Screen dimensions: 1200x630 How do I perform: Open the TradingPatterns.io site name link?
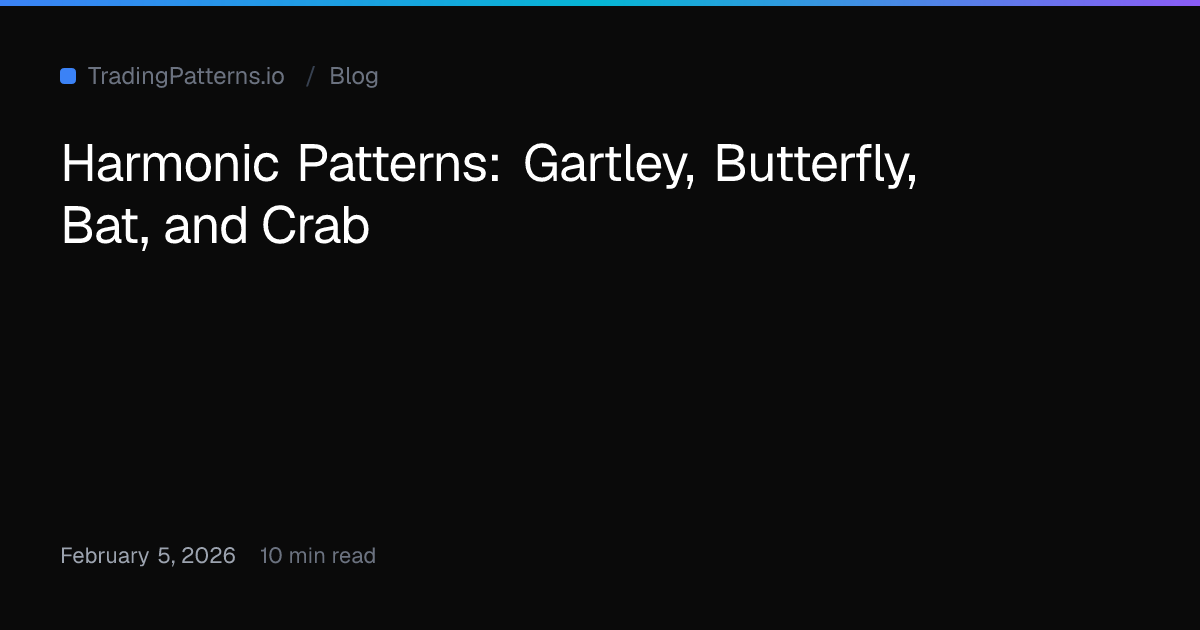tap(186, 76)
